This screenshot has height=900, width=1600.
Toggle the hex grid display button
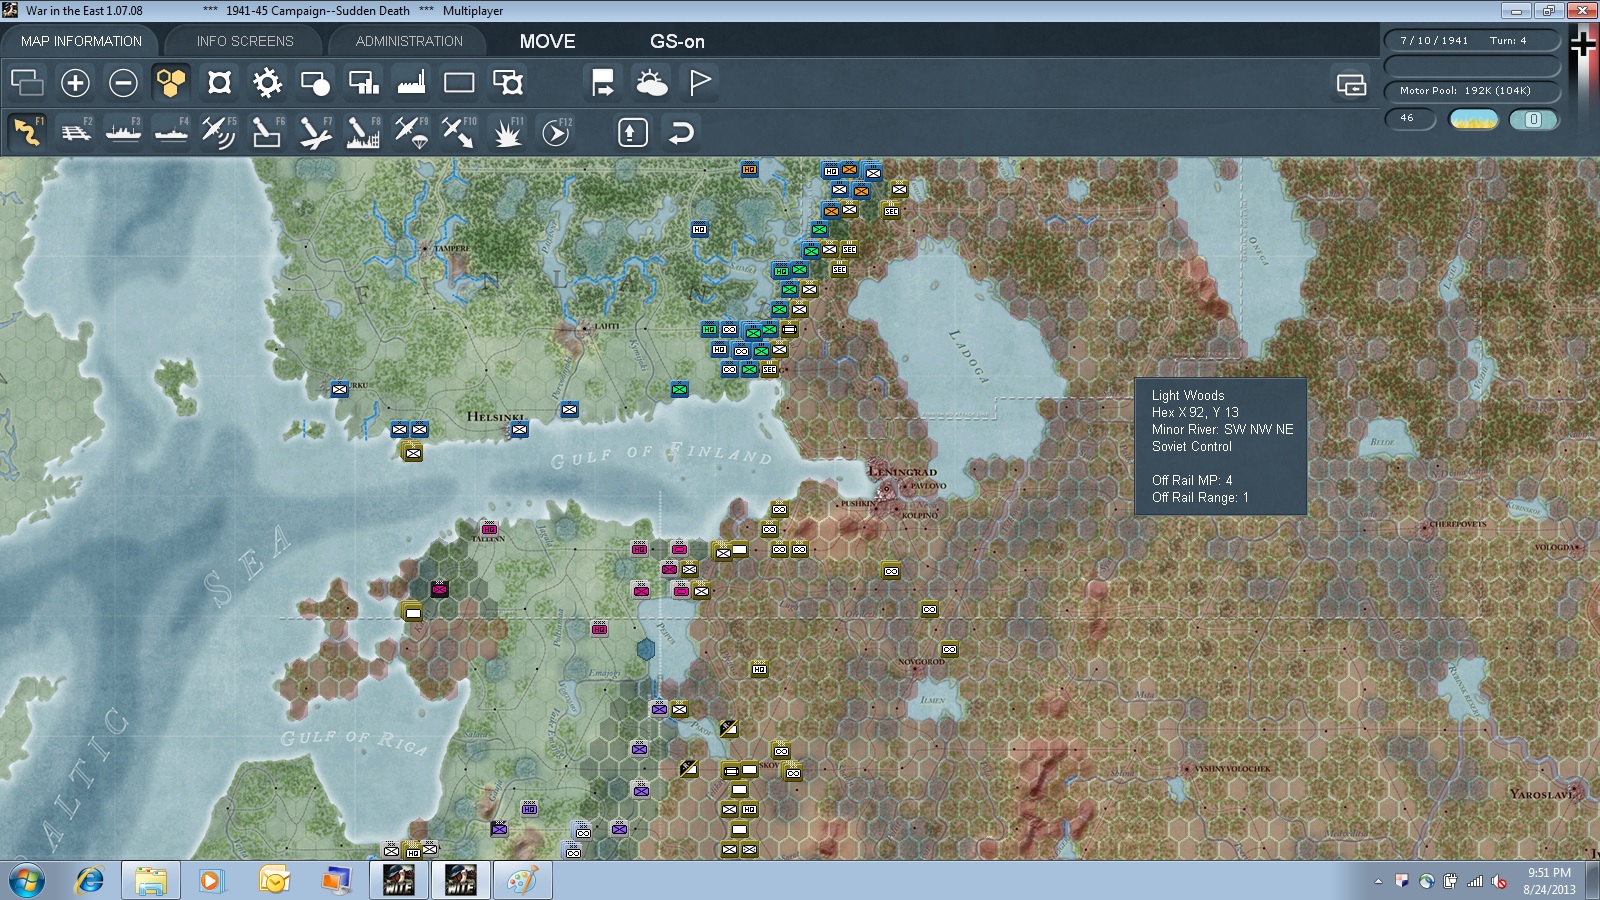pyautogui.click(x=171, y=82)
